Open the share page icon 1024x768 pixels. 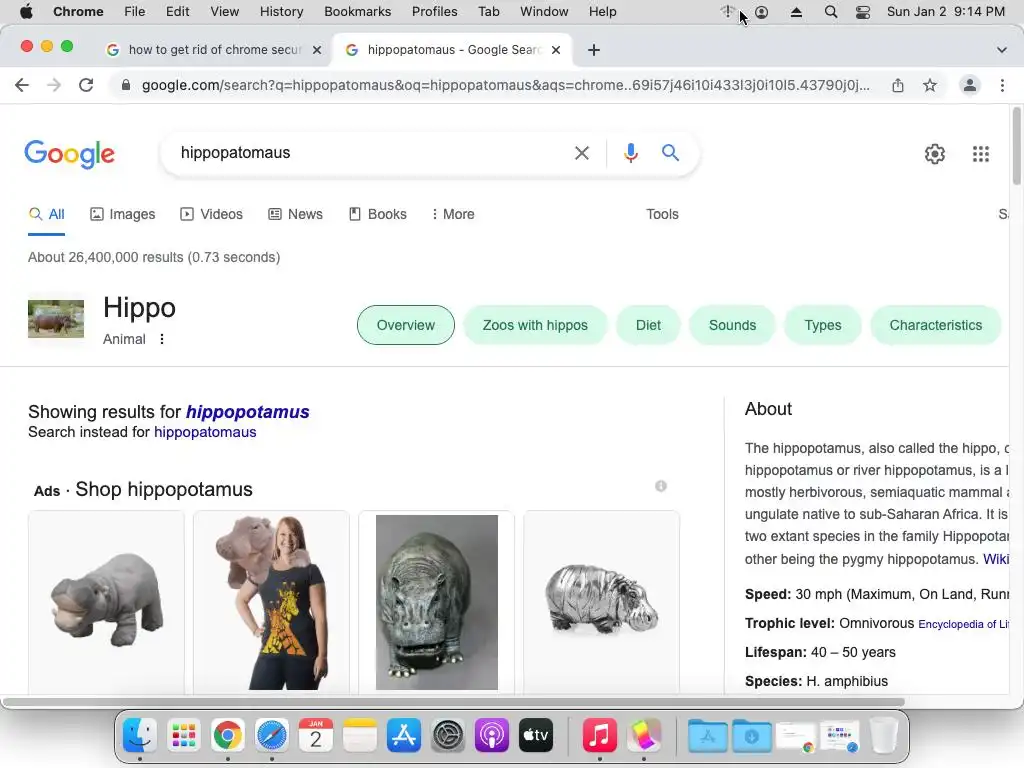(898, 85)
